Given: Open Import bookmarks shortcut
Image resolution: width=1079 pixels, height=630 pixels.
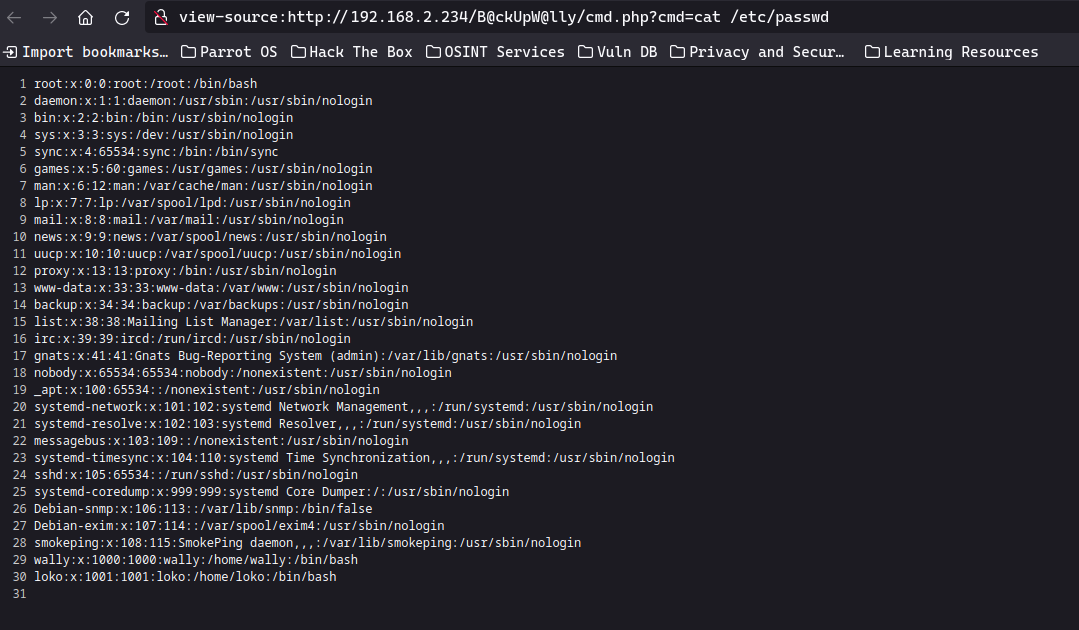Looking at the screenshot, I should click(x=86, y=52).
